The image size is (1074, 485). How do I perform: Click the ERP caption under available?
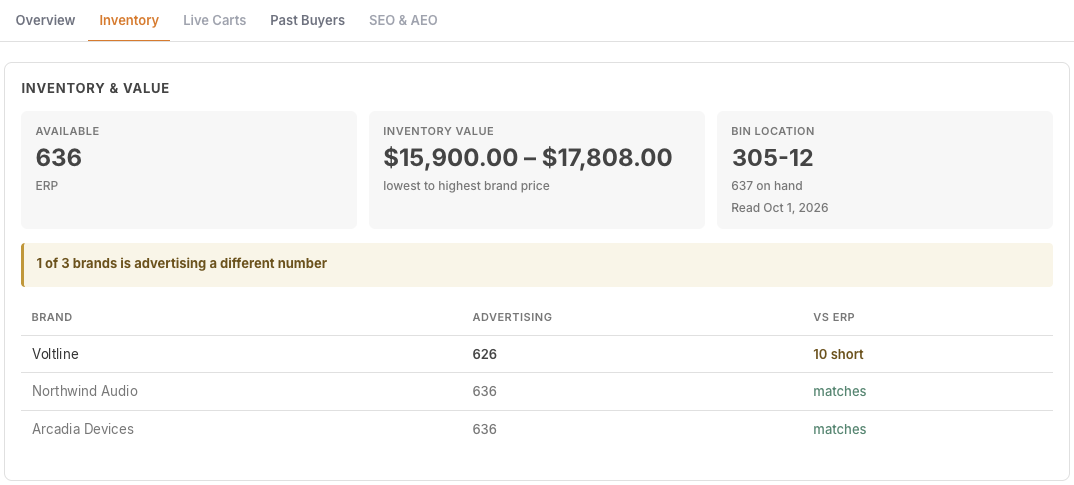click(x=47, y=186)
